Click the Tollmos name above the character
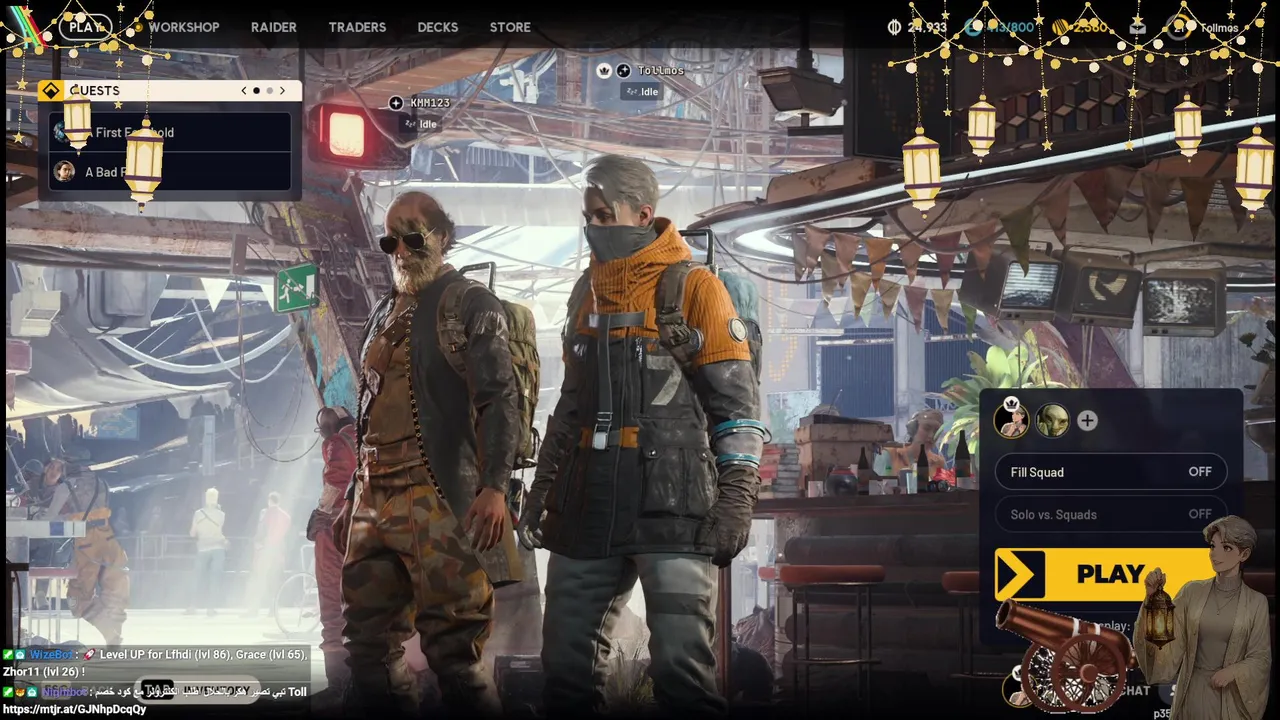The image size is (1280, 720). coord(661,70)
